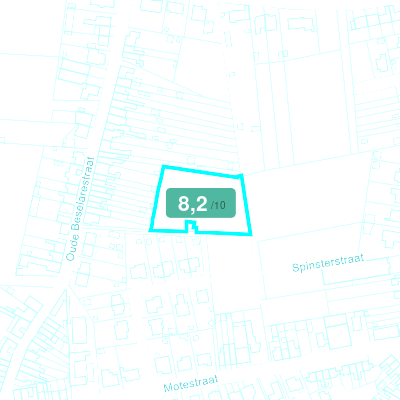Image resolution: width=400 pixels, height=400 pixels.
Task: Click the Spinsterstraat street label
Action: coord(328,263)
